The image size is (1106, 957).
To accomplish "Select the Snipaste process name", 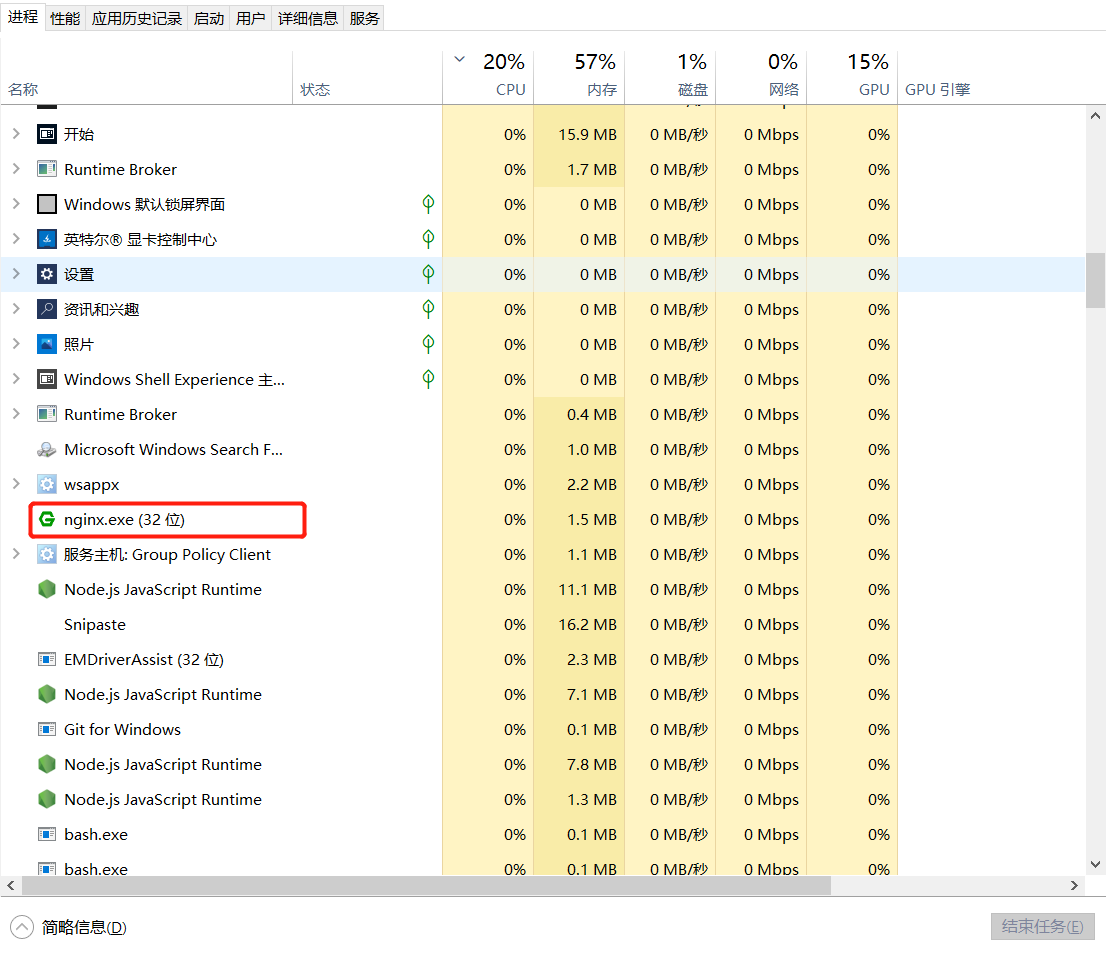I will tap(95, 625).
